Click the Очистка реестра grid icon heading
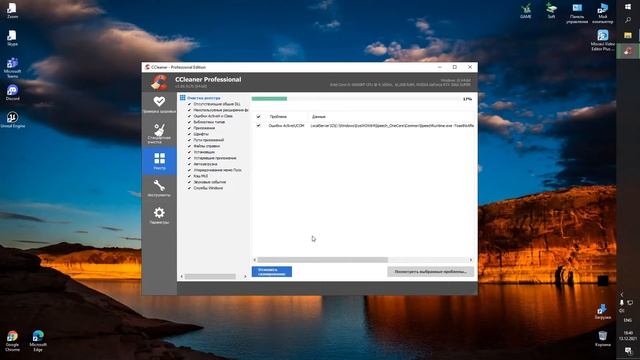Image resolution: width=640 pixels, height=360 pixels. point(183,98)
